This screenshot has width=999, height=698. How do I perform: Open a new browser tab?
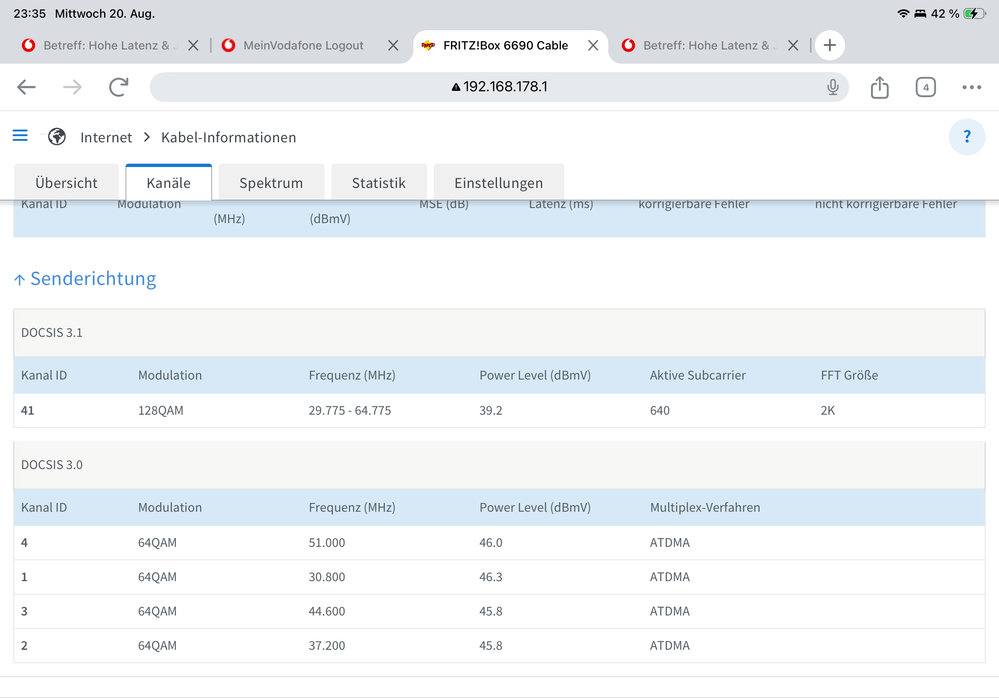click(x=829, y=45)
